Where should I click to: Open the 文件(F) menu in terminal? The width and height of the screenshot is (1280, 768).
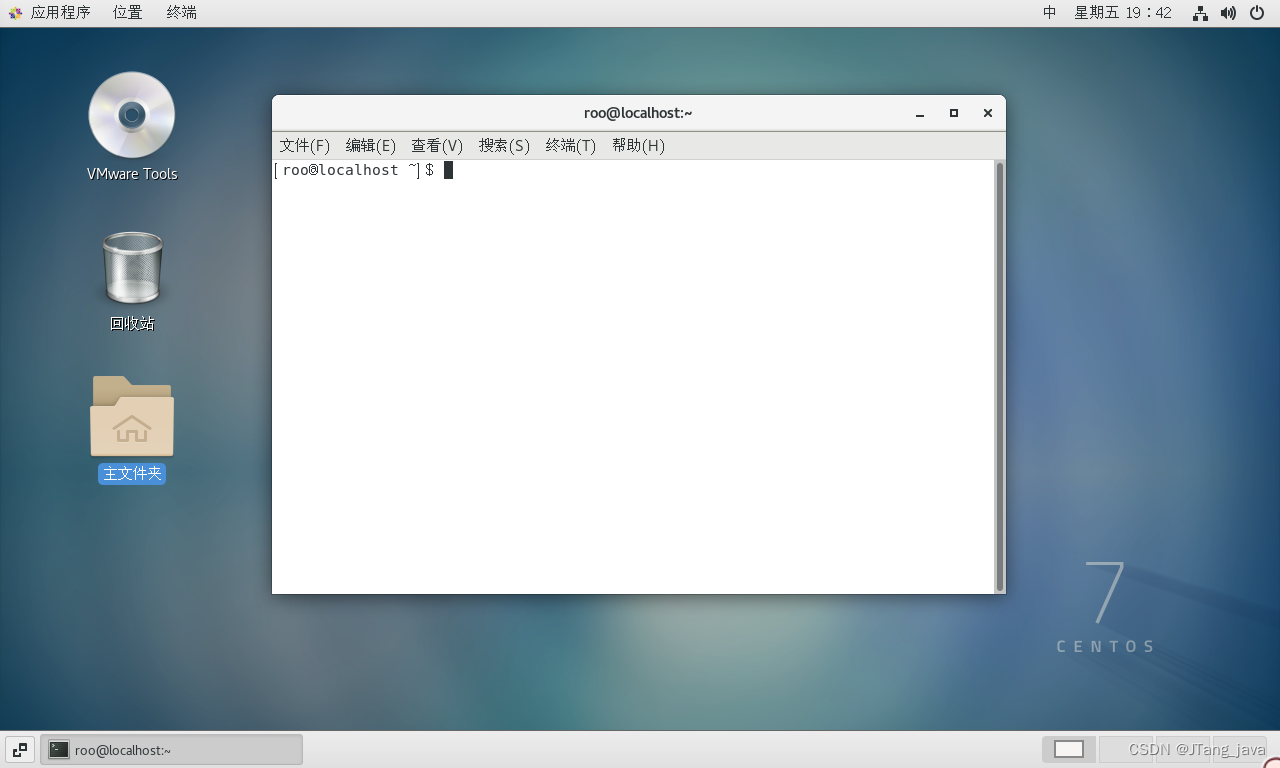click(x=305, y=145)
